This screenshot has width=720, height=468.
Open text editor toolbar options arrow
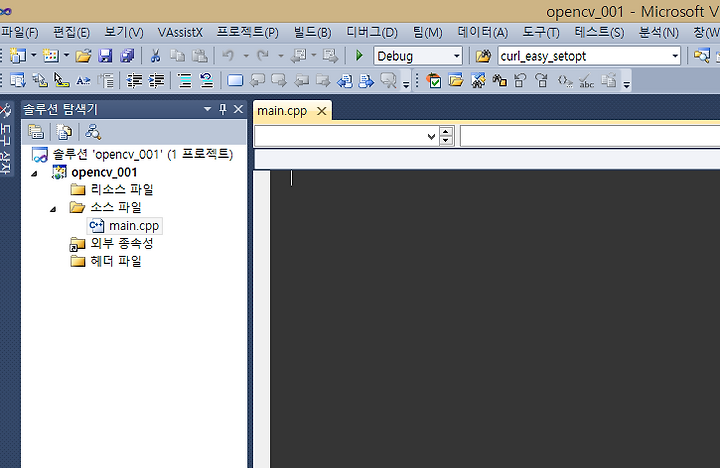pos(406,84)
